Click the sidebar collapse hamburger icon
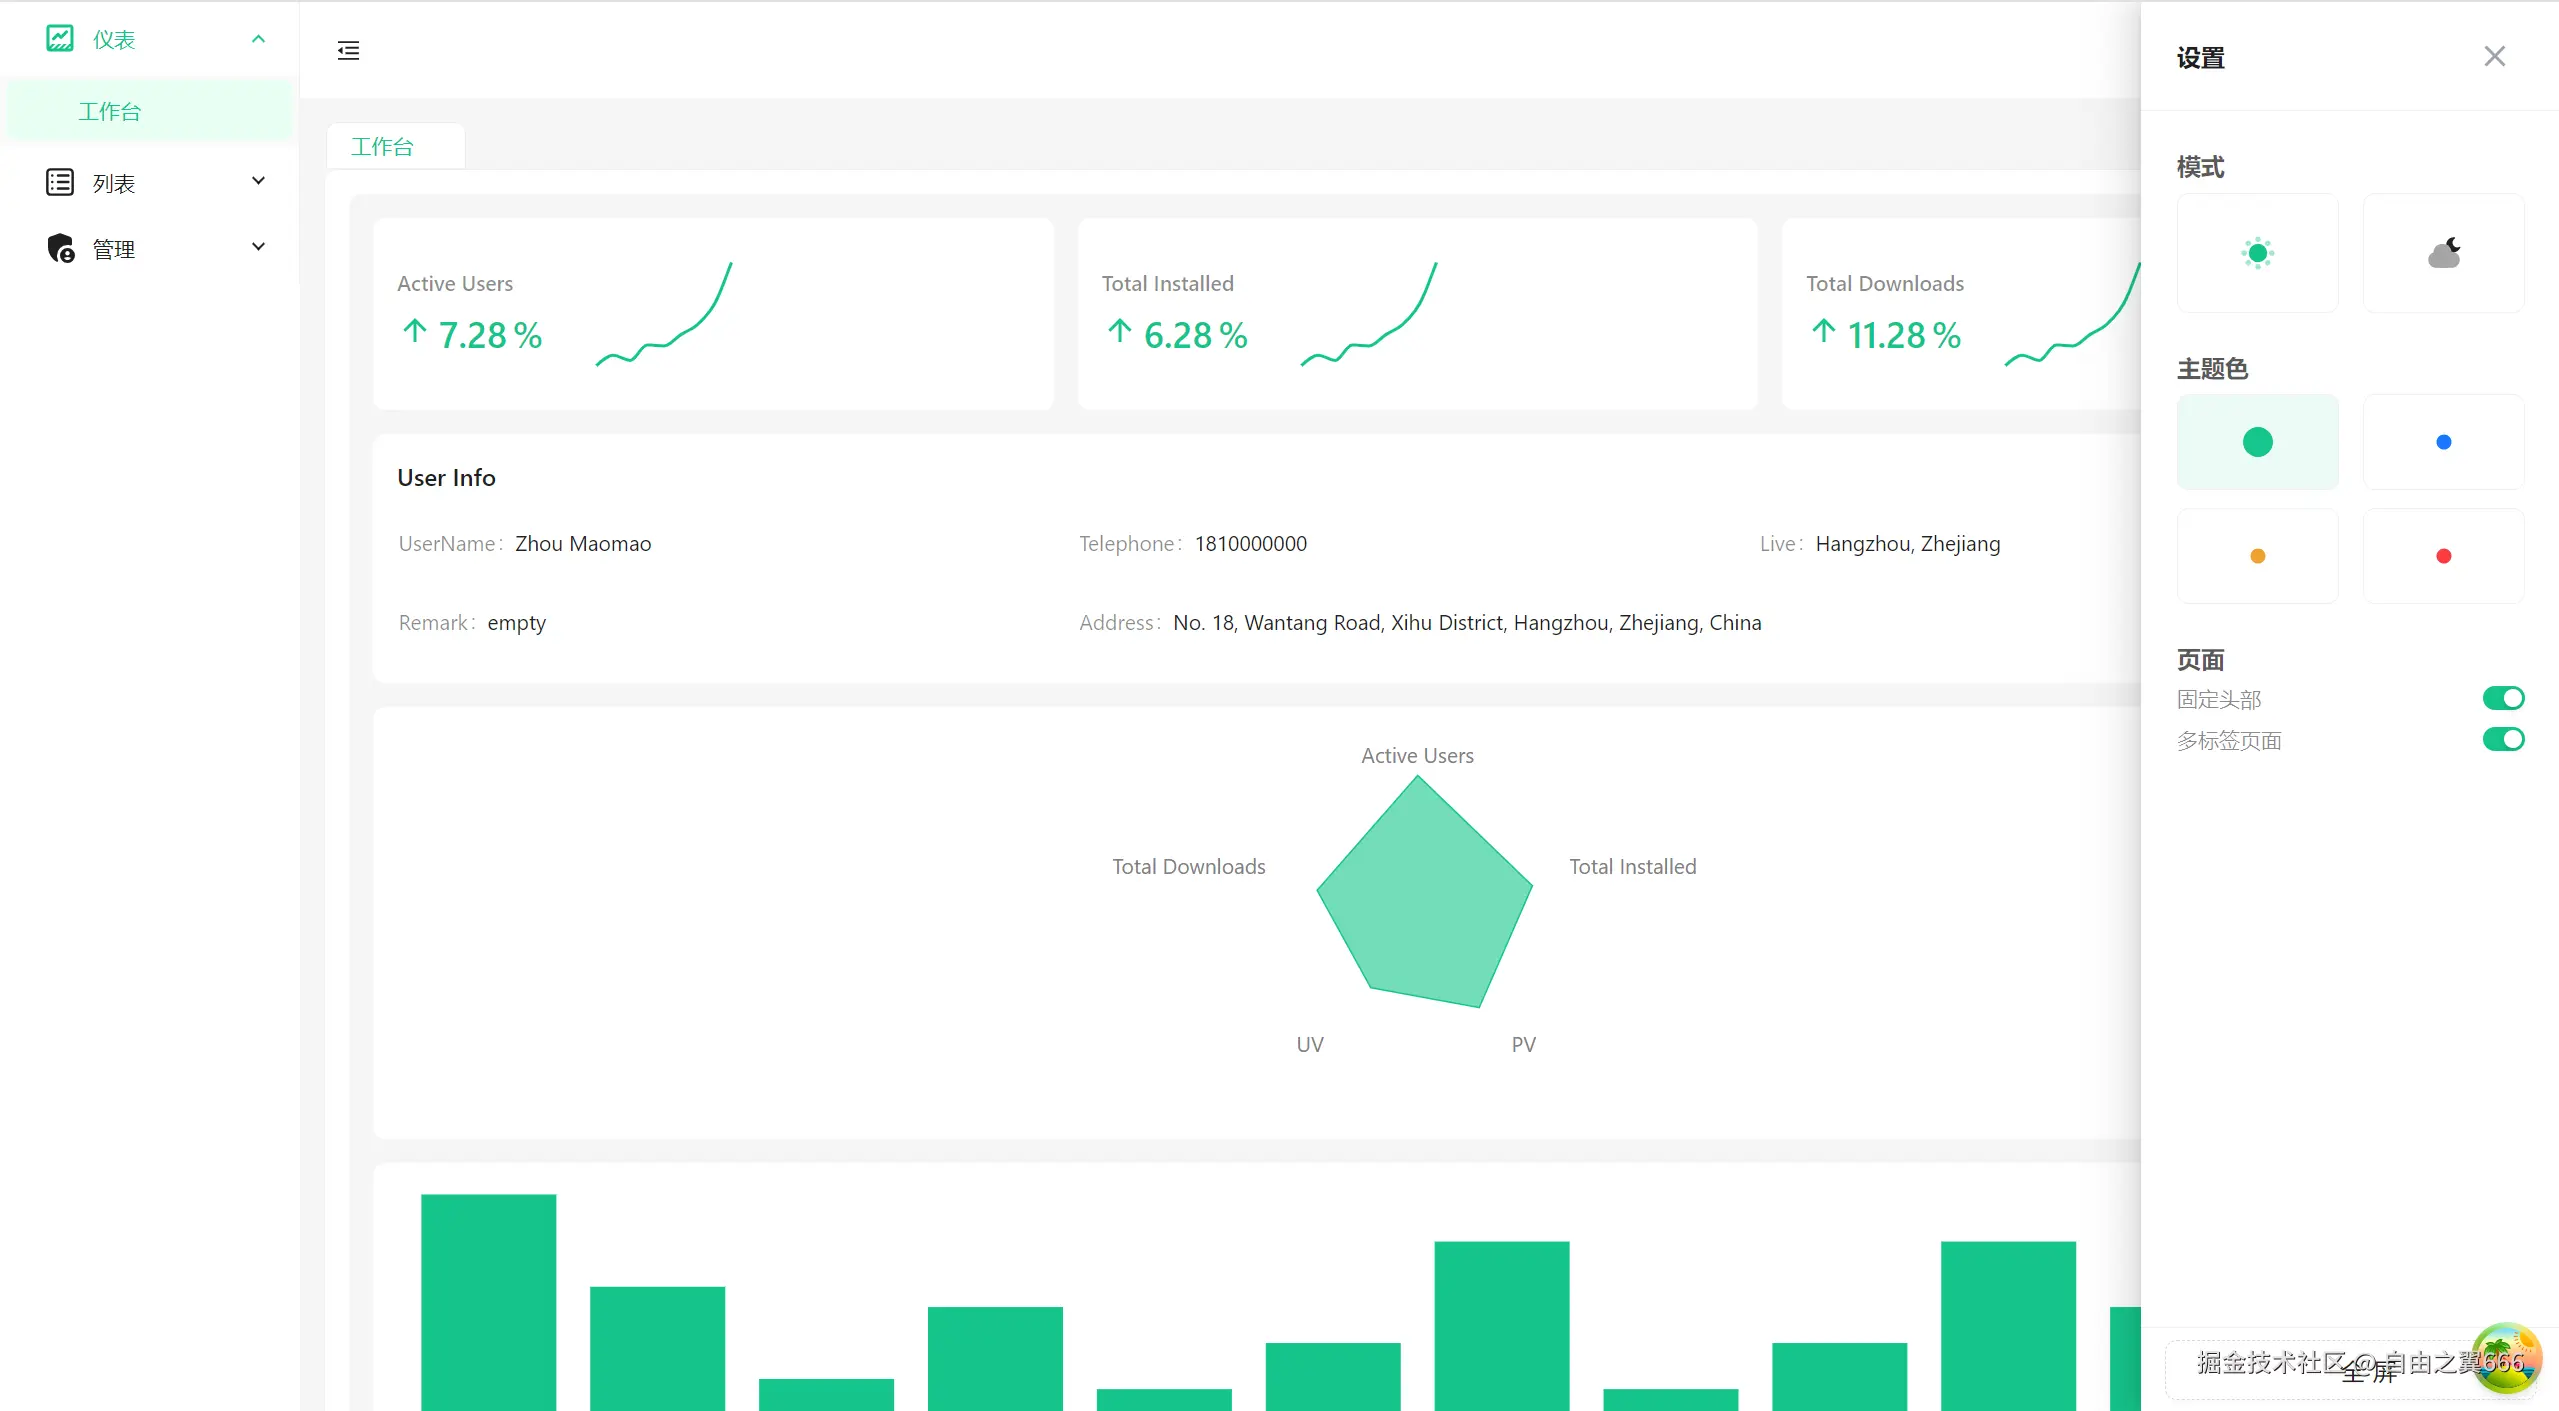The image size is (2559, 1411). [x=348, y=51]
